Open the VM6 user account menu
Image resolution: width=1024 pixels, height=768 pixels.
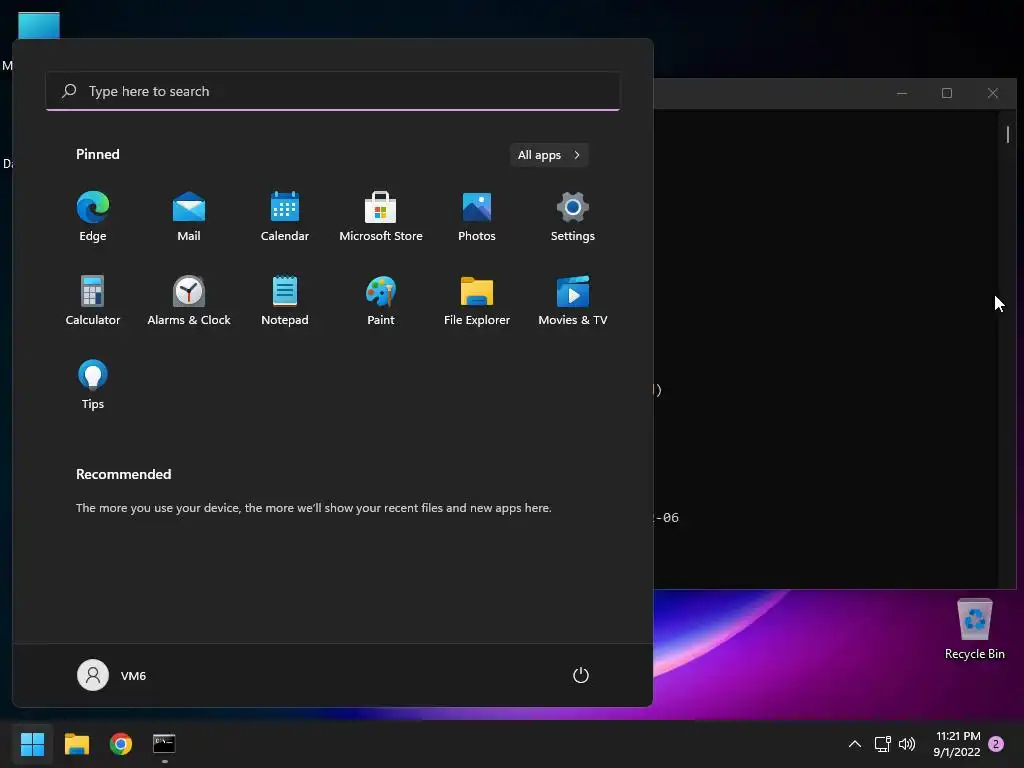[x=112, y=675]
